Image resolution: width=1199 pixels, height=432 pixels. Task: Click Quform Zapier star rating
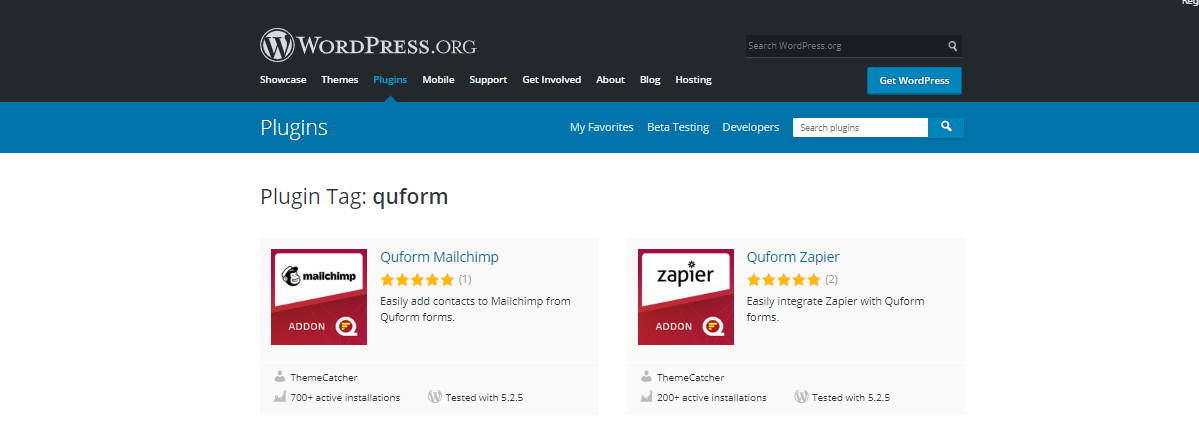(784, 279)
